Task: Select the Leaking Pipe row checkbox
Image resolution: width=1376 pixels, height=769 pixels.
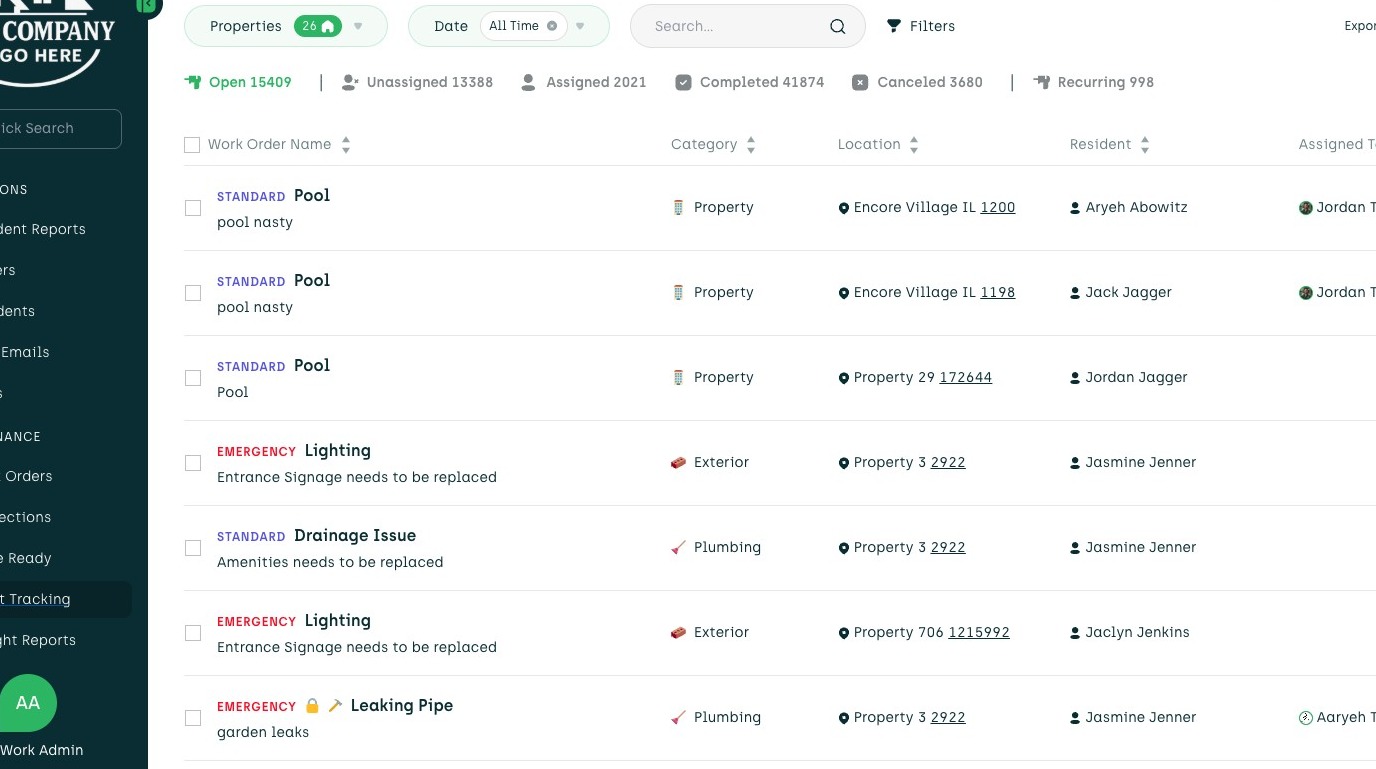Action: pyautogui.click(x=193, y=718)
